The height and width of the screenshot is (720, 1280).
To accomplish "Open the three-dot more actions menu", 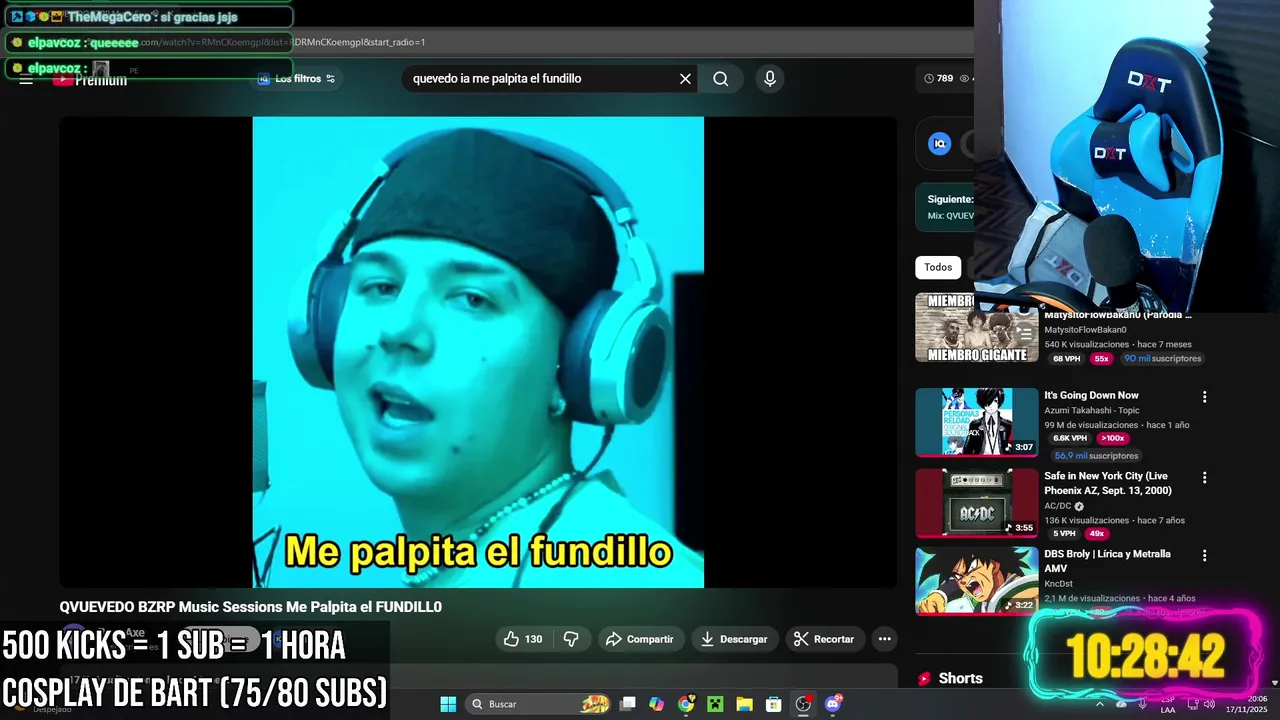I will [x=884, y=639].
